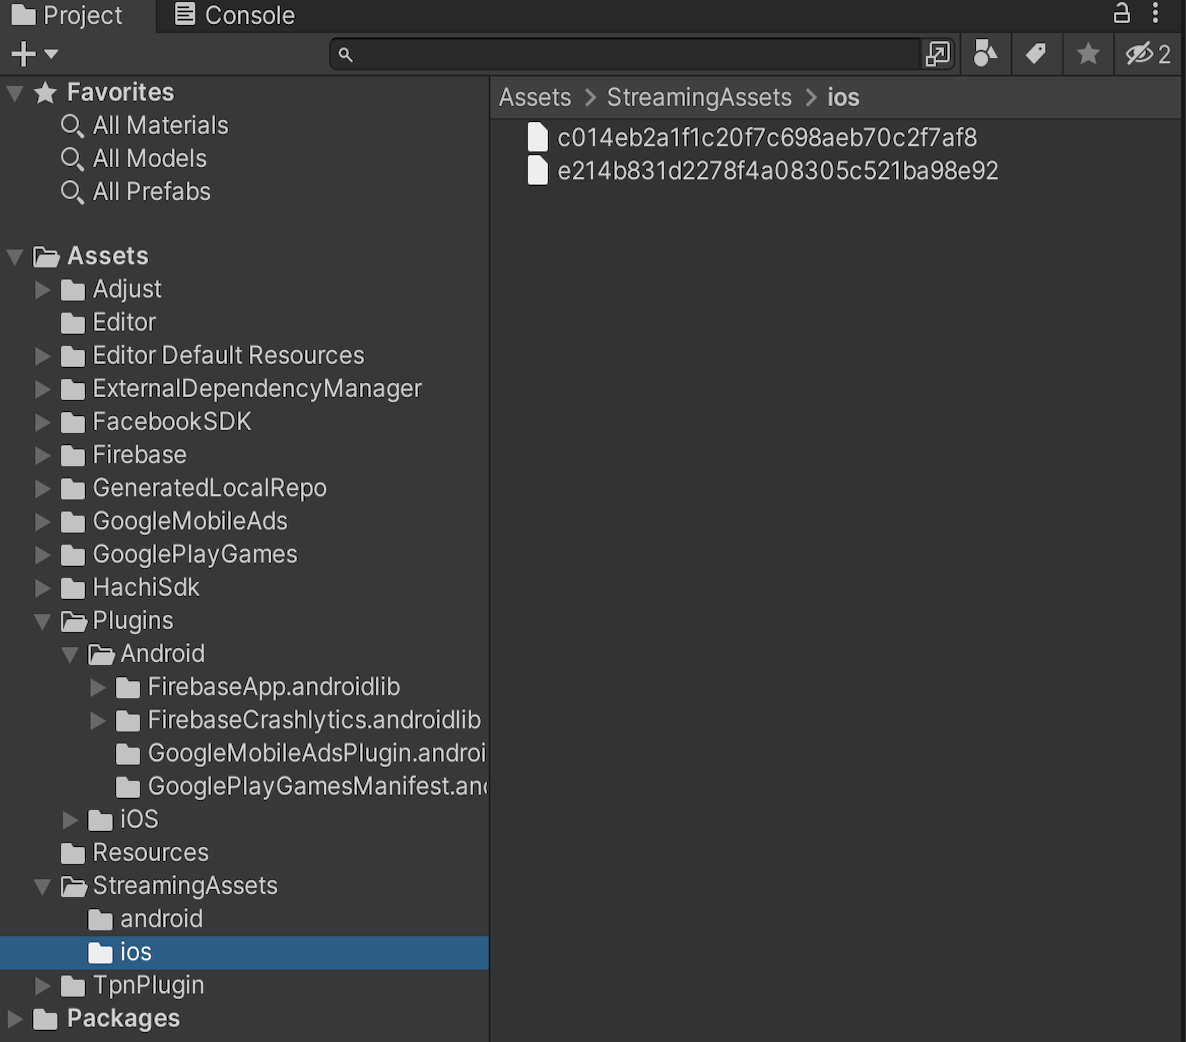Open the create dropdown arrow next to plus

(x=51, y=54)
